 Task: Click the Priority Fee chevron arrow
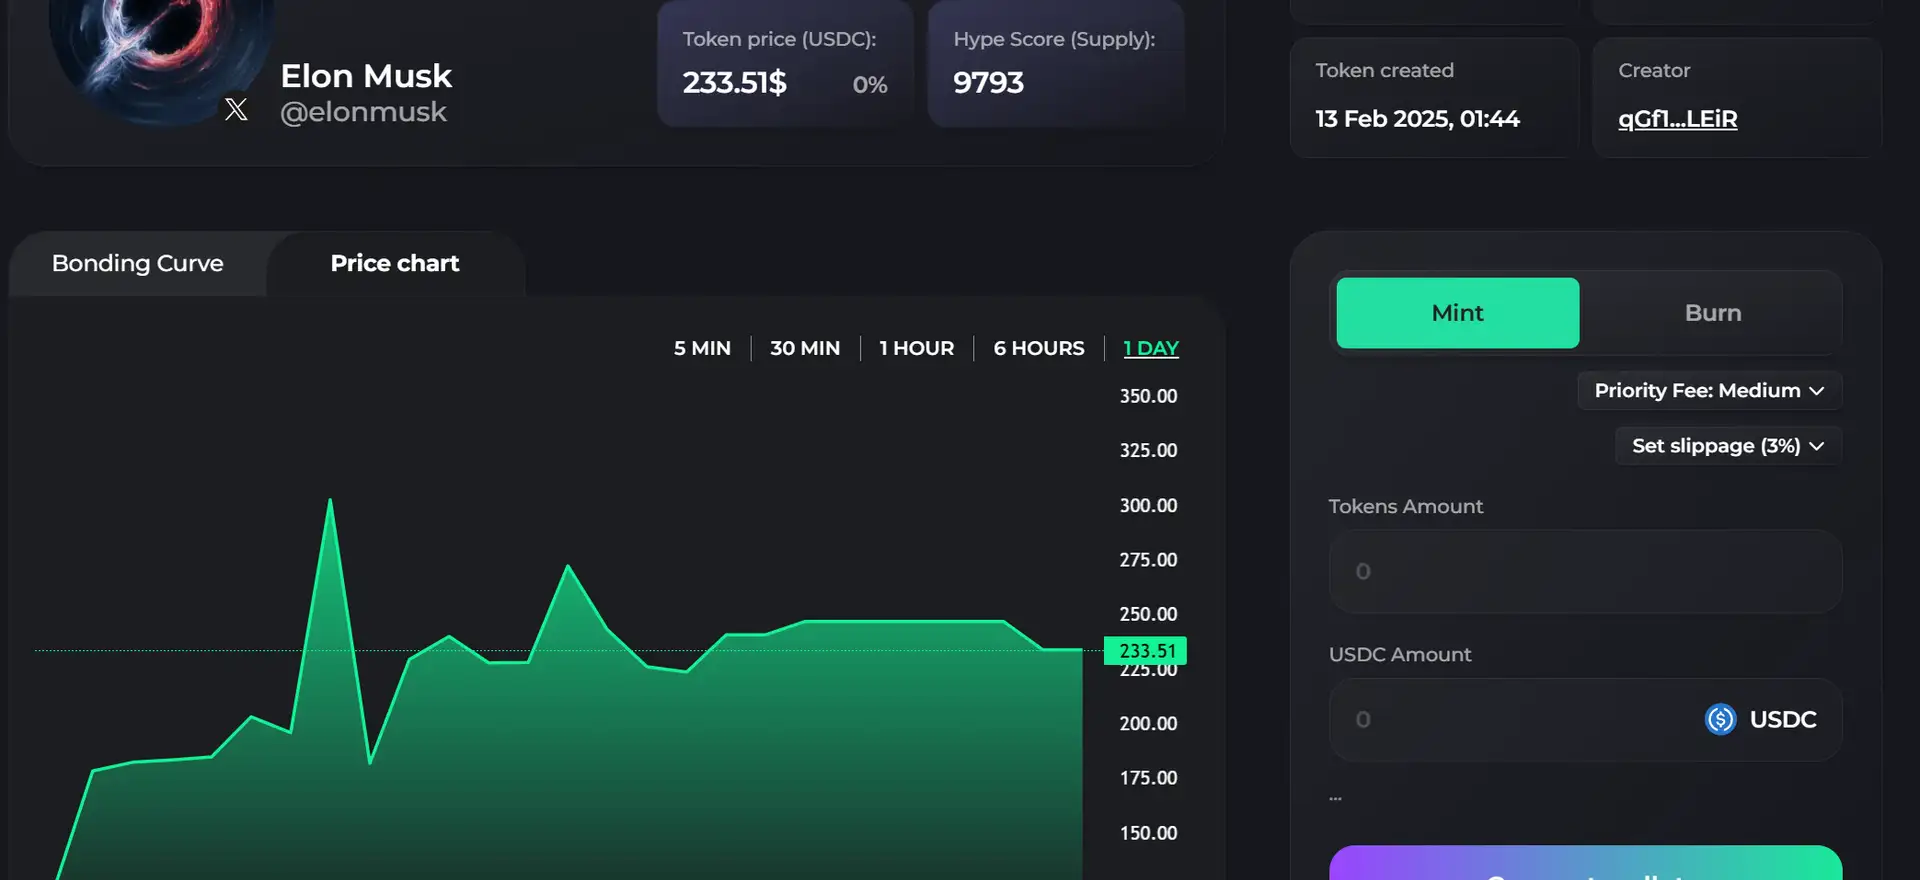[x=1817, y=391]
